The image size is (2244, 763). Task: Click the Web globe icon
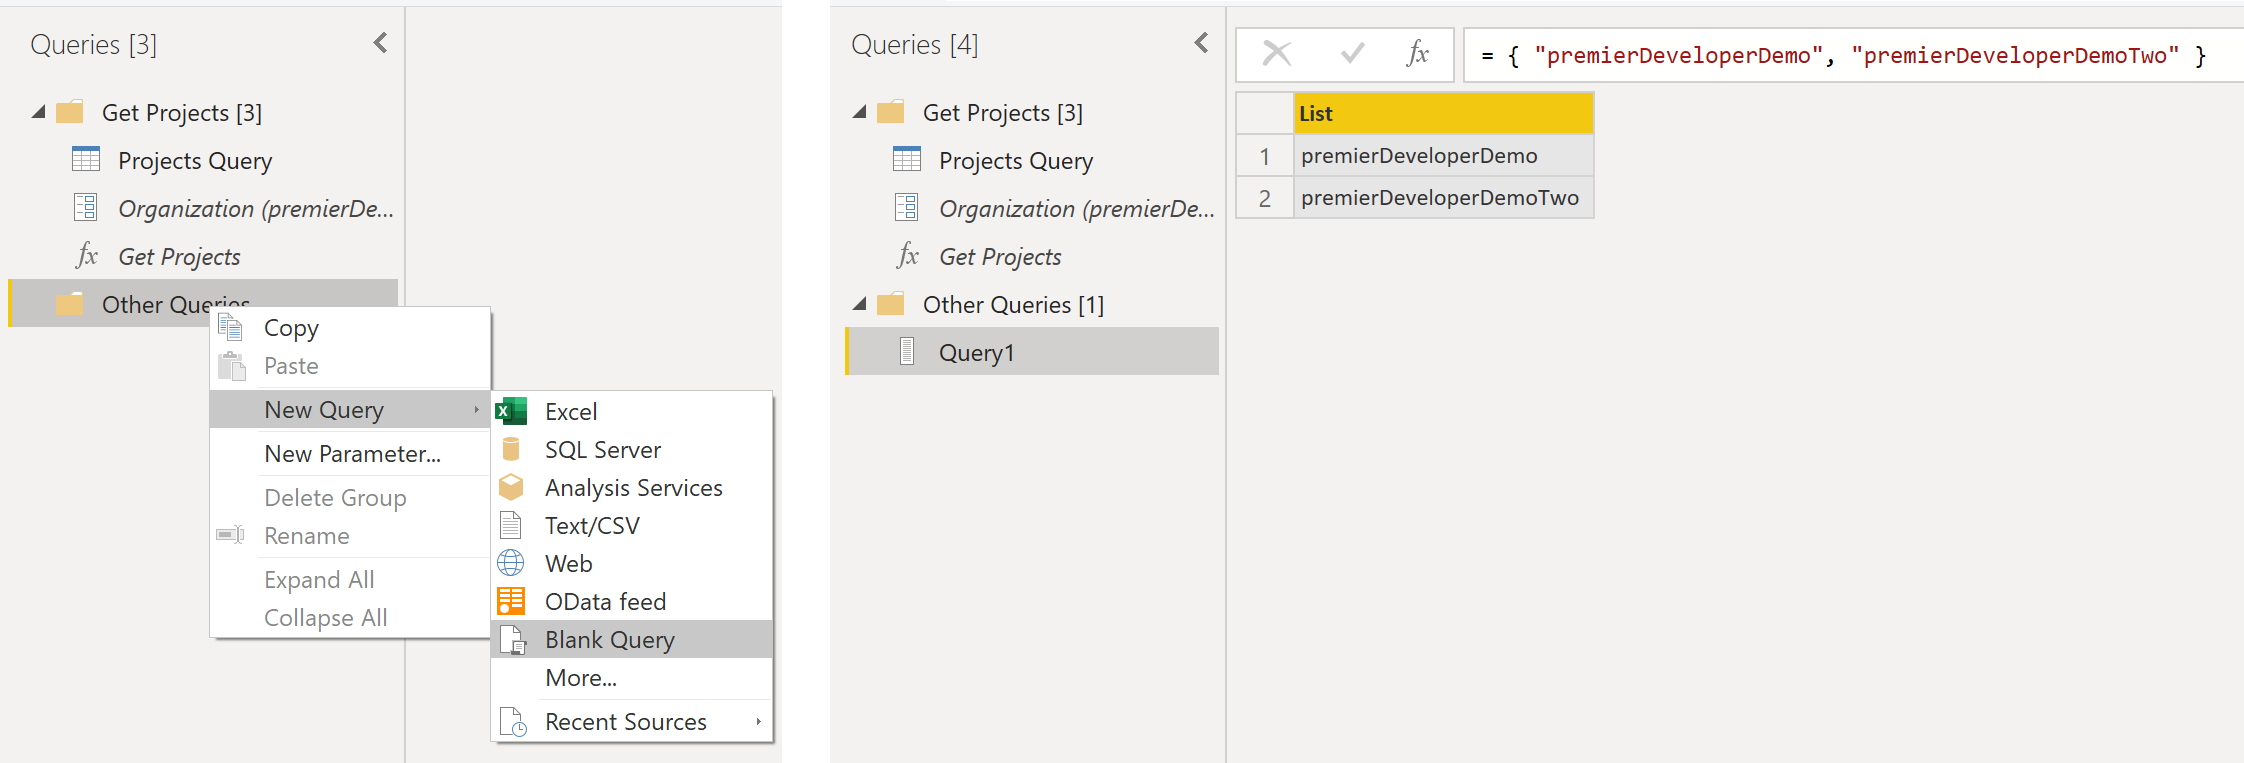511,563
